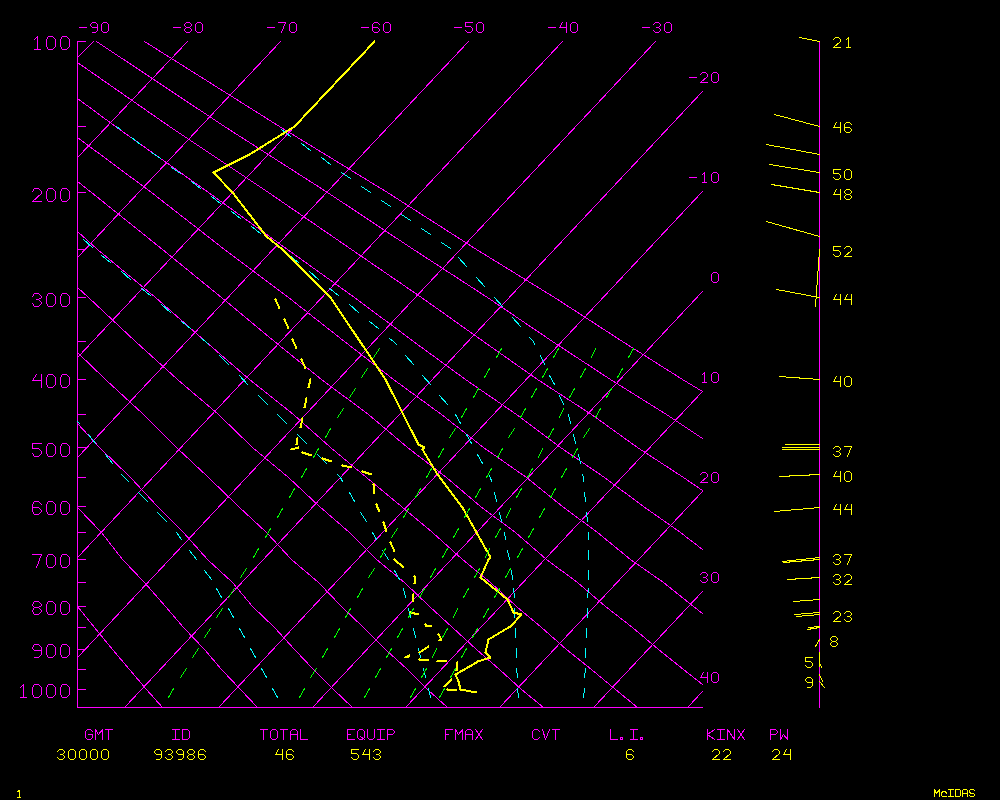
Task: Click the KINX value 22
Action: (x=721, y=755)
